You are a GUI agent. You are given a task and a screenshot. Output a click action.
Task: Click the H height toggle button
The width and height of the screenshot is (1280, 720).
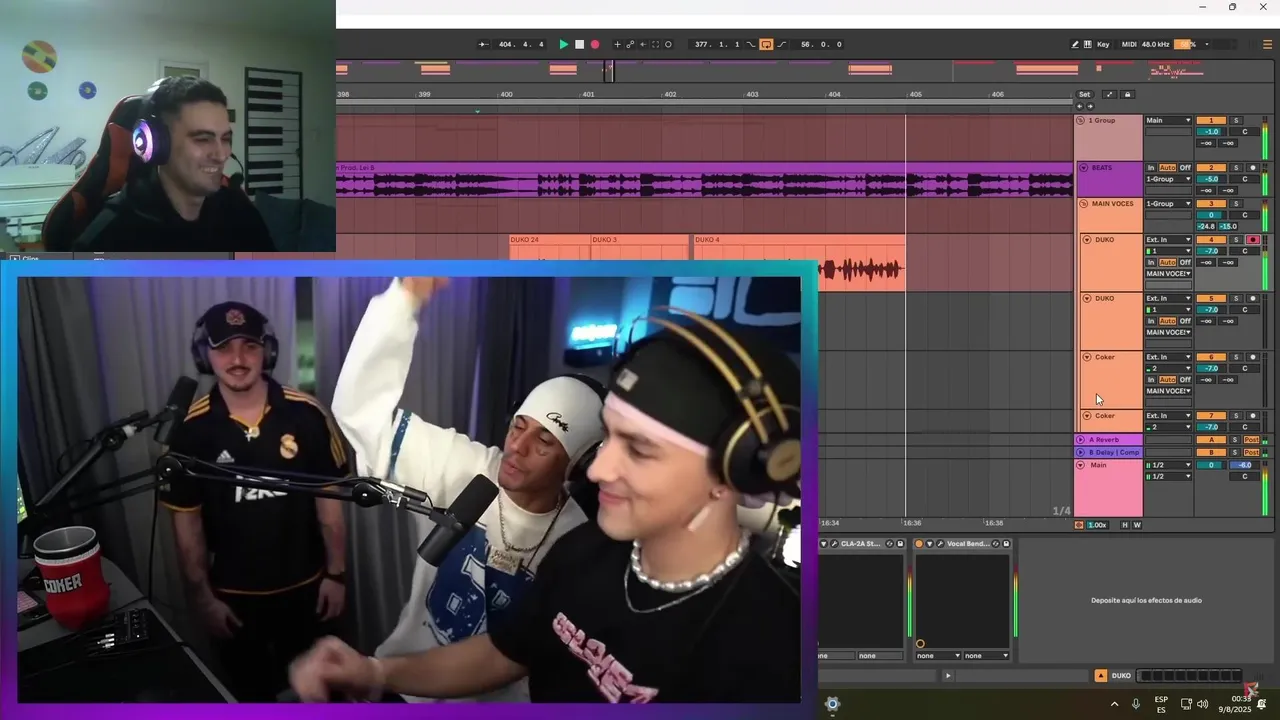click(1125, 525)
